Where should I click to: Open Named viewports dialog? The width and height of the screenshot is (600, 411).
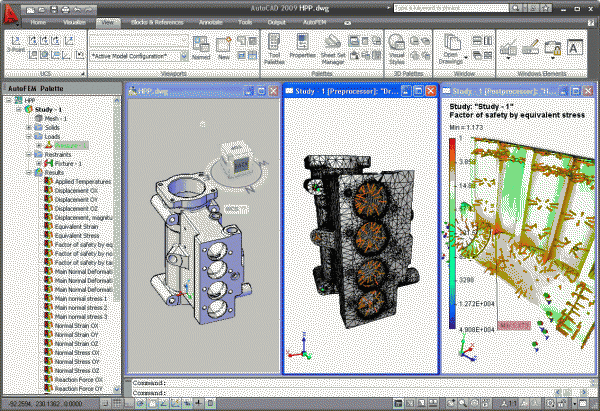(x=201, y=48)
